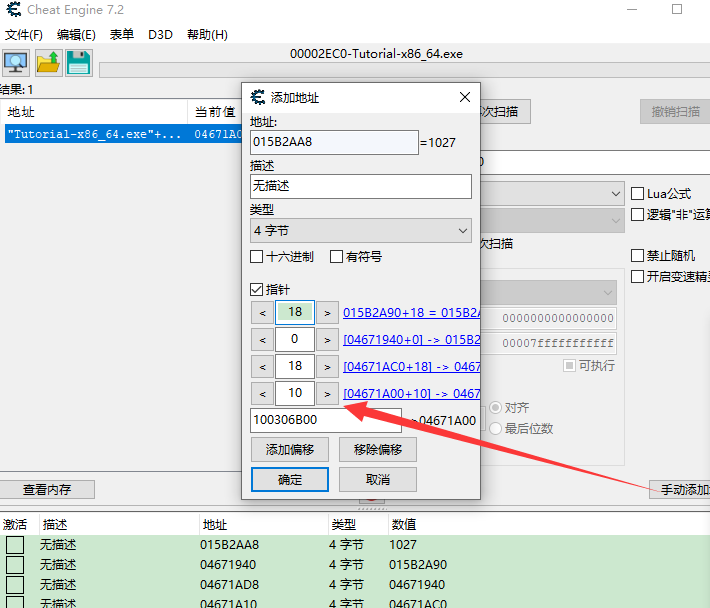Select the 最后位数 radio button
This screenshot has width=710, height=608.
coord(495,428)
